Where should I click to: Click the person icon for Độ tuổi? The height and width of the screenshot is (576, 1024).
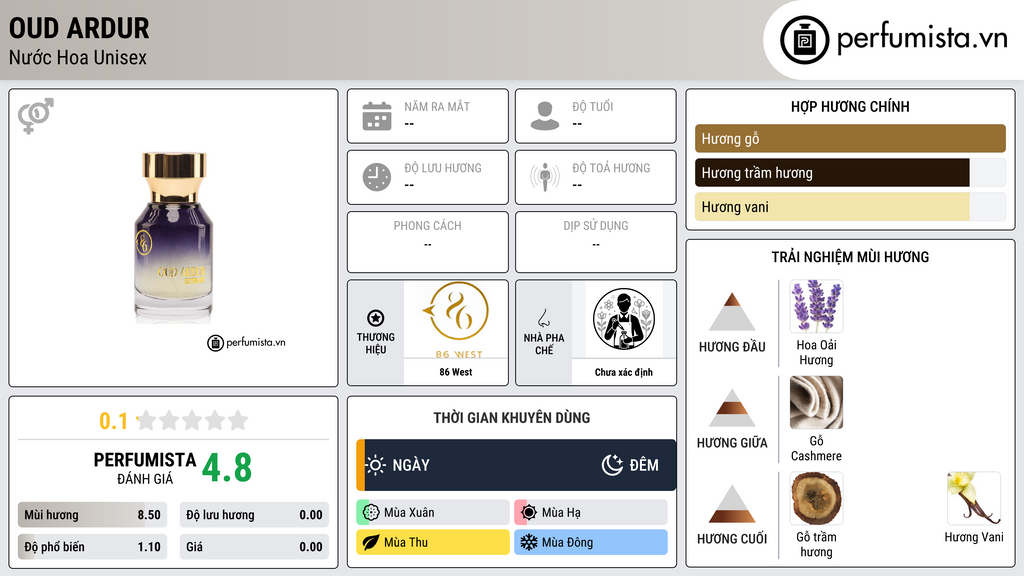[545, 116]
